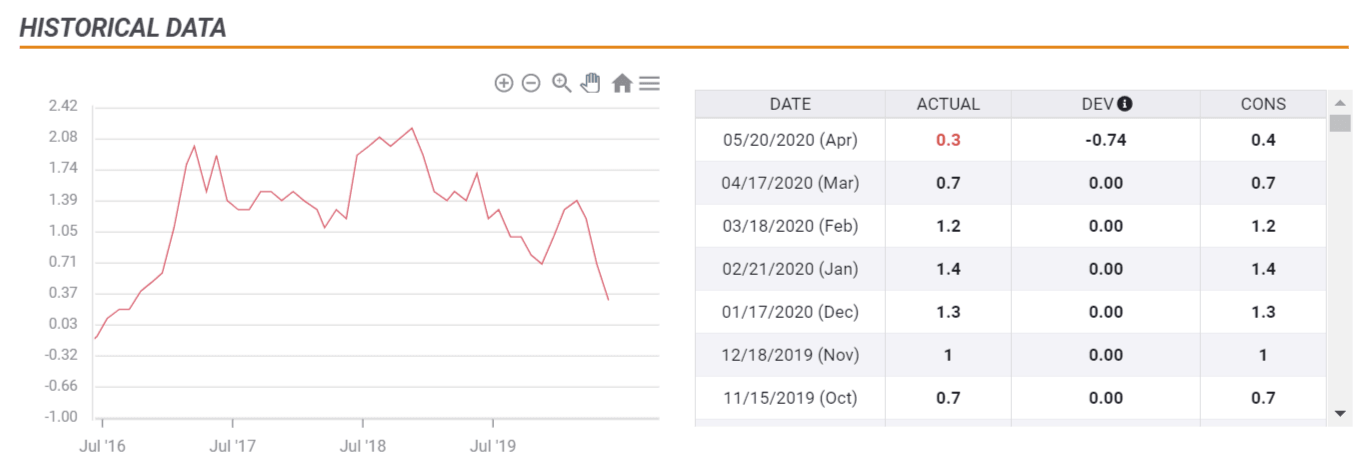Click the zoom in plus icon
1356x464 pixels.
tap(504, 83)
